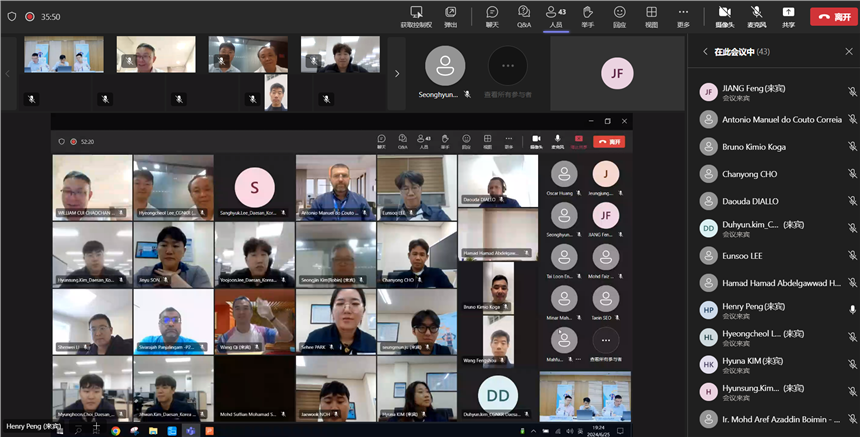Viewport: 860px width, 437px height.
Task: Open the 聊天 chat icon
Action: click(492, 12)
